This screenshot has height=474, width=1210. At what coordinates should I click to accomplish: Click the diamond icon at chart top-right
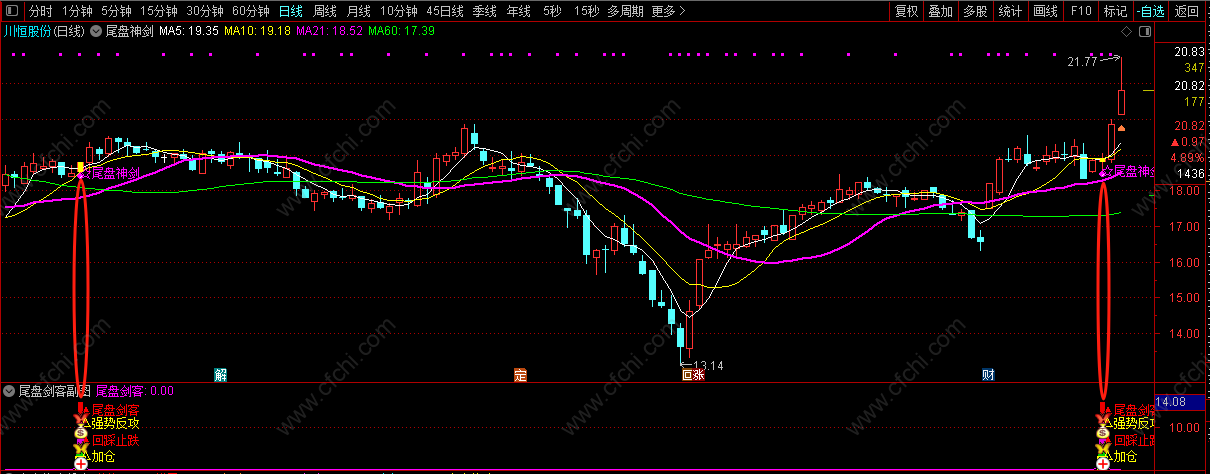pos(1127,31)
